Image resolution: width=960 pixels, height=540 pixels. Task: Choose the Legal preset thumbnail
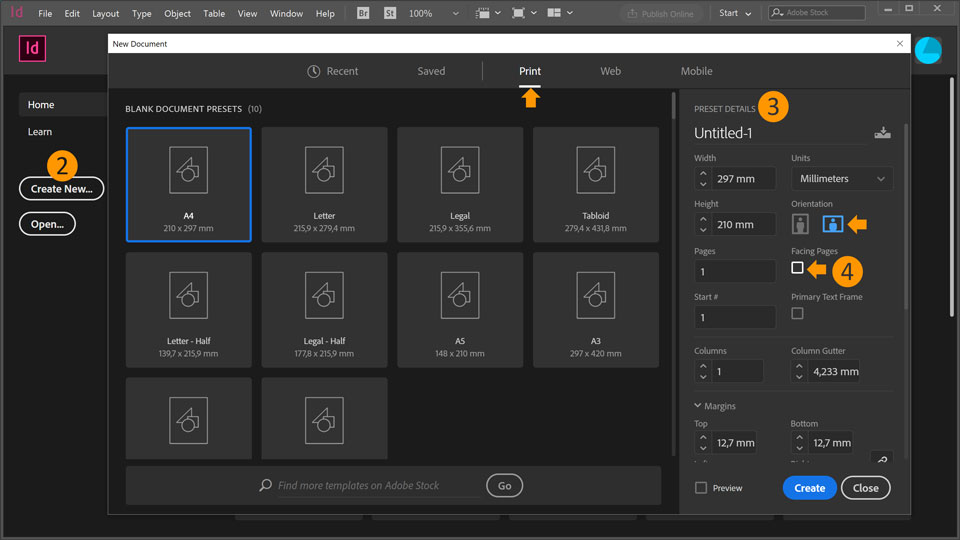pyautogui.click(x=460, y=184)
